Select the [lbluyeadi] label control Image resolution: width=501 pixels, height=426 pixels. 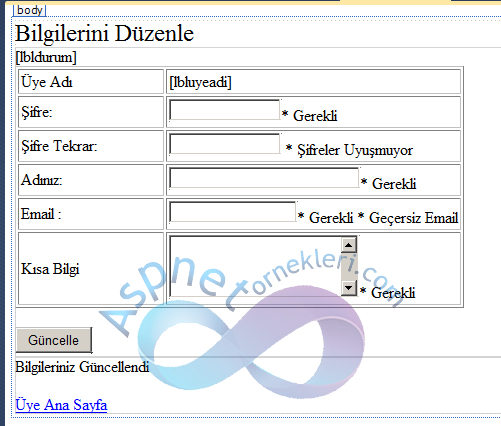click(x=200, y=82)
